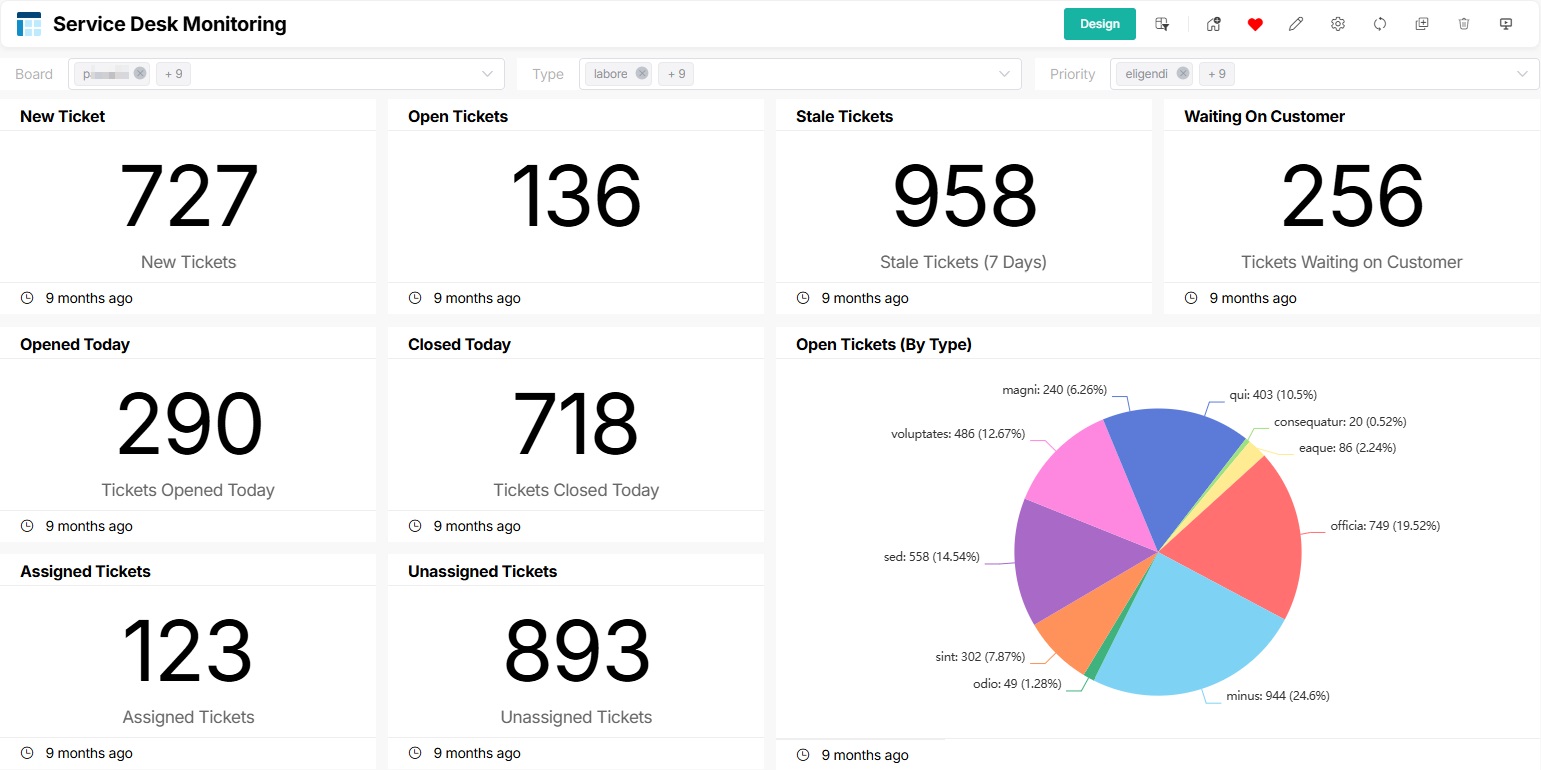This screenshot has height=770, width=1541.
Task: Remove the 'labore' tag from Type filter
Action: coord(642,73)
